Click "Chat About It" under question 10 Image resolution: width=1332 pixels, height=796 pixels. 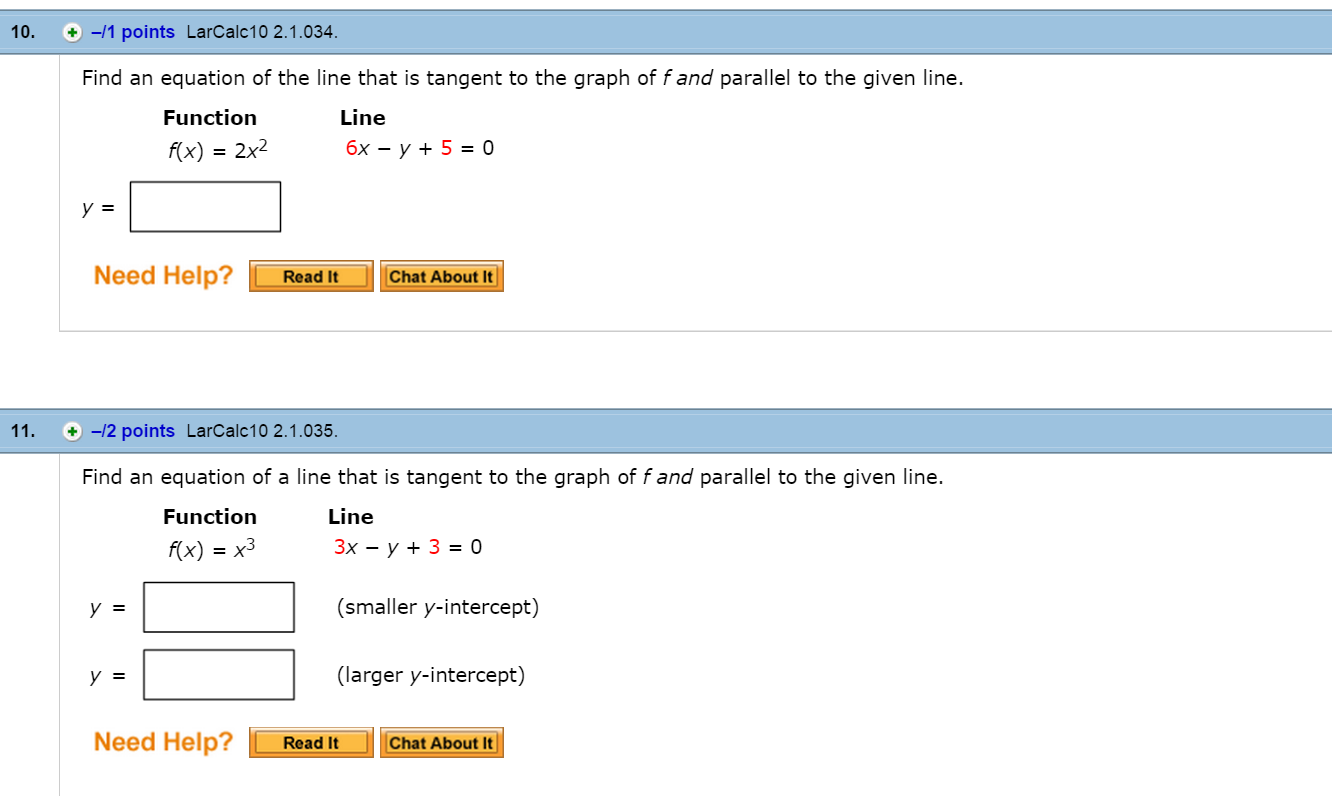pyautogui.click(x=441, y=276)
